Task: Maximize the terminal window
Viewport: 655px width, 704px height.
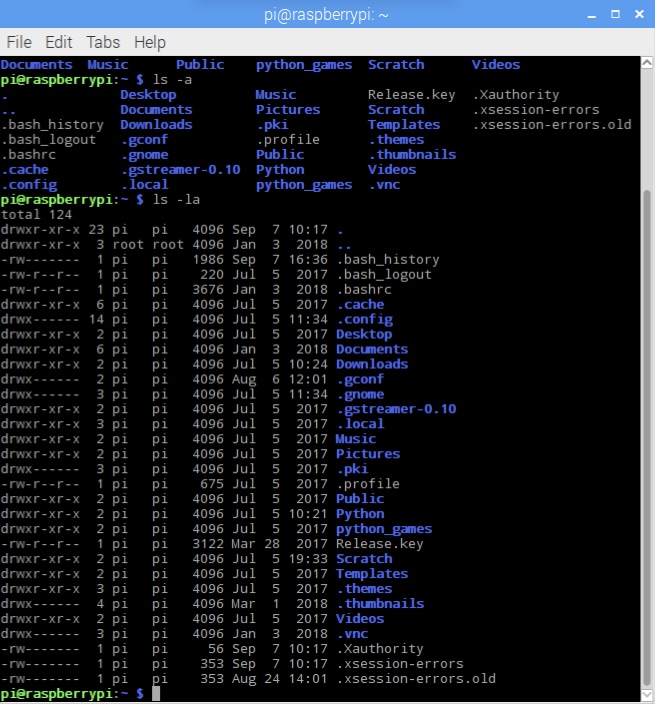Action: [x=609, y=13]
